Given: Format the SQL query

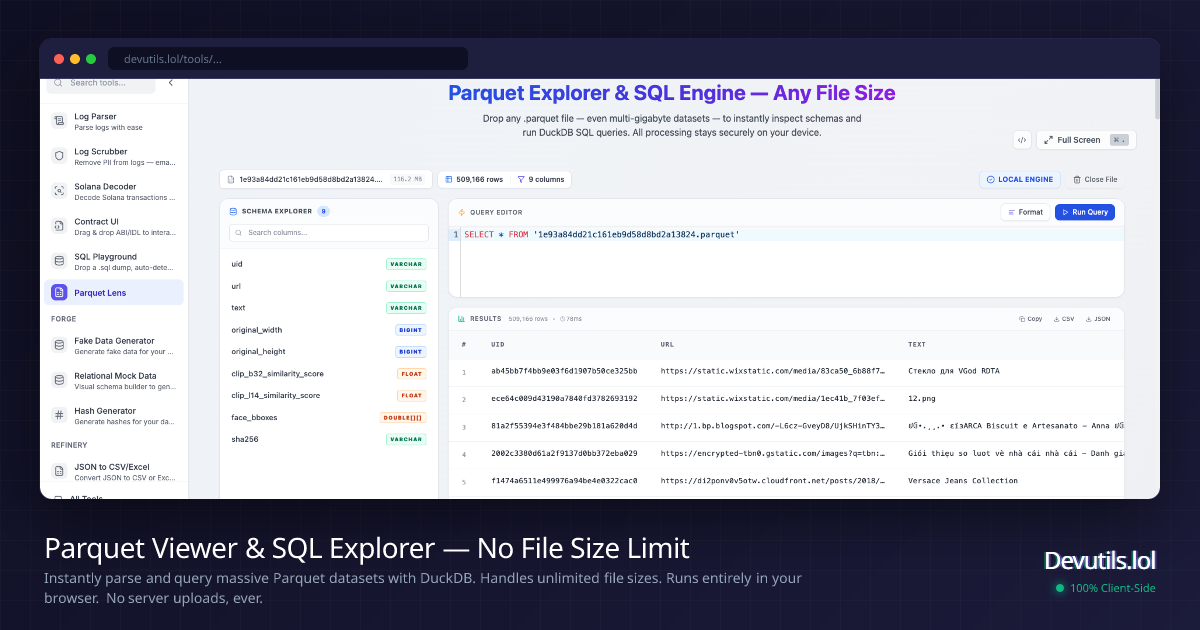Looking at the screenshot, I should coord(1025,212).
